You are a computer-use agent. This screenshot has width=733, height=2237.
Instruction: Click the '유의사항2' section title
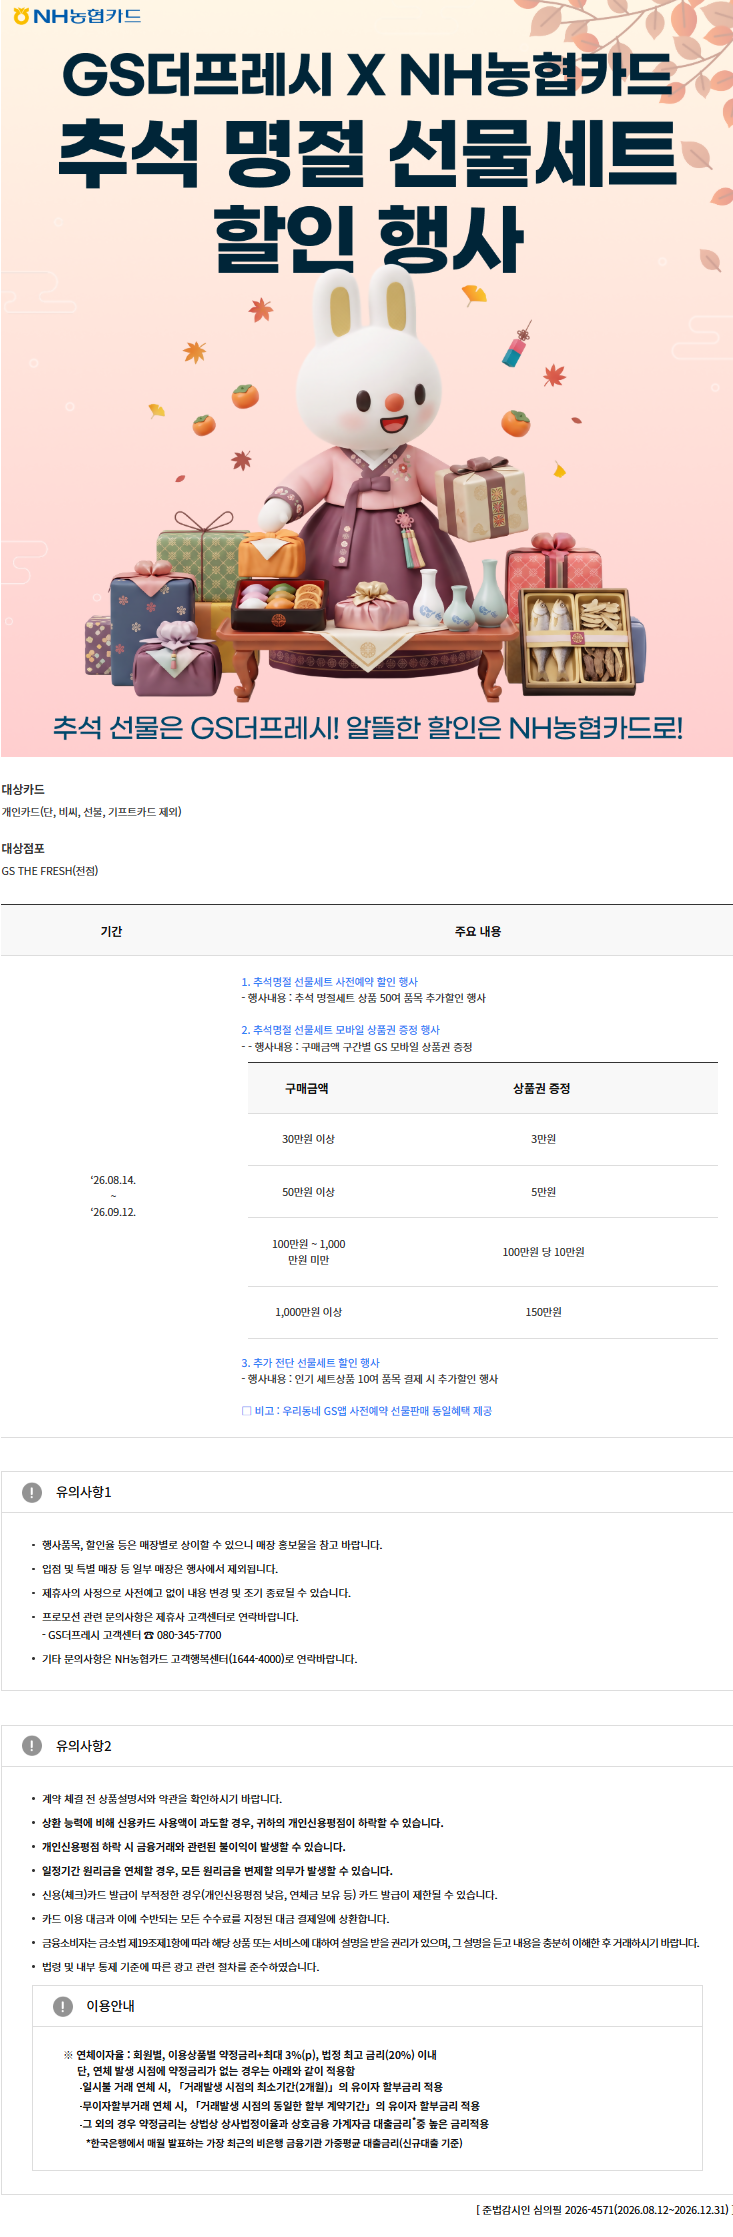pyautogui.click(x=84, y=1746)
